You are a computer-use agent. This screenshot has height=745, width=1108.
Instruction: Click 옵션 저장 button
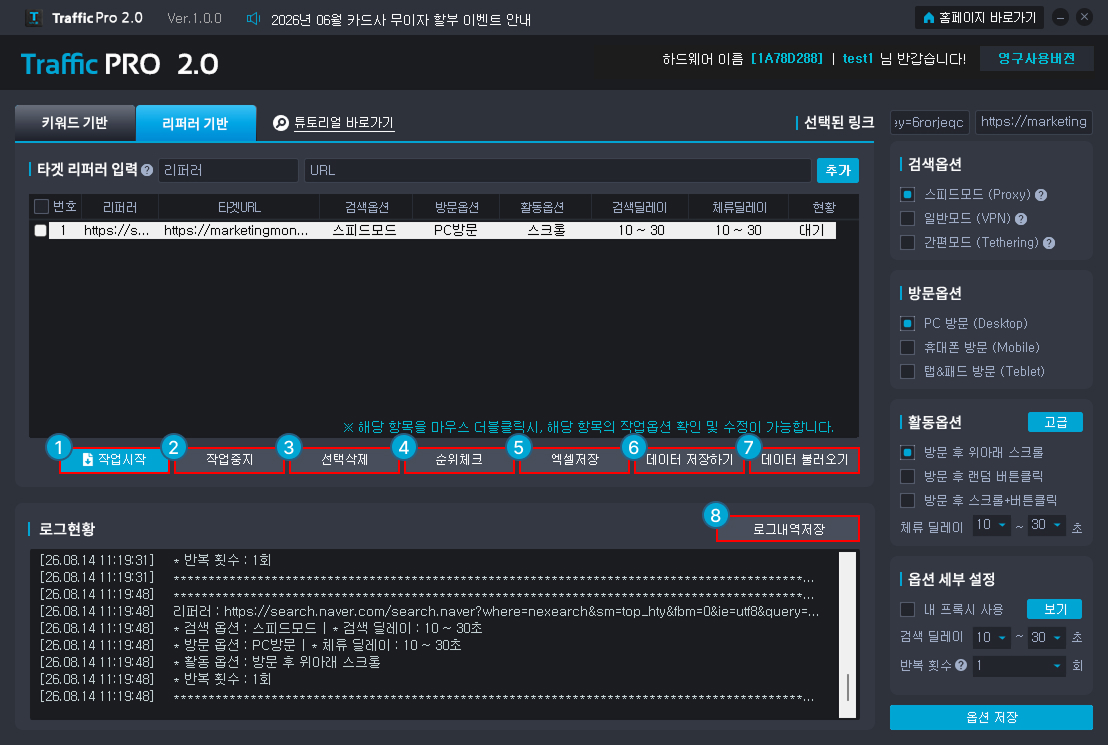pyautogui.click(x=991, y=717)
